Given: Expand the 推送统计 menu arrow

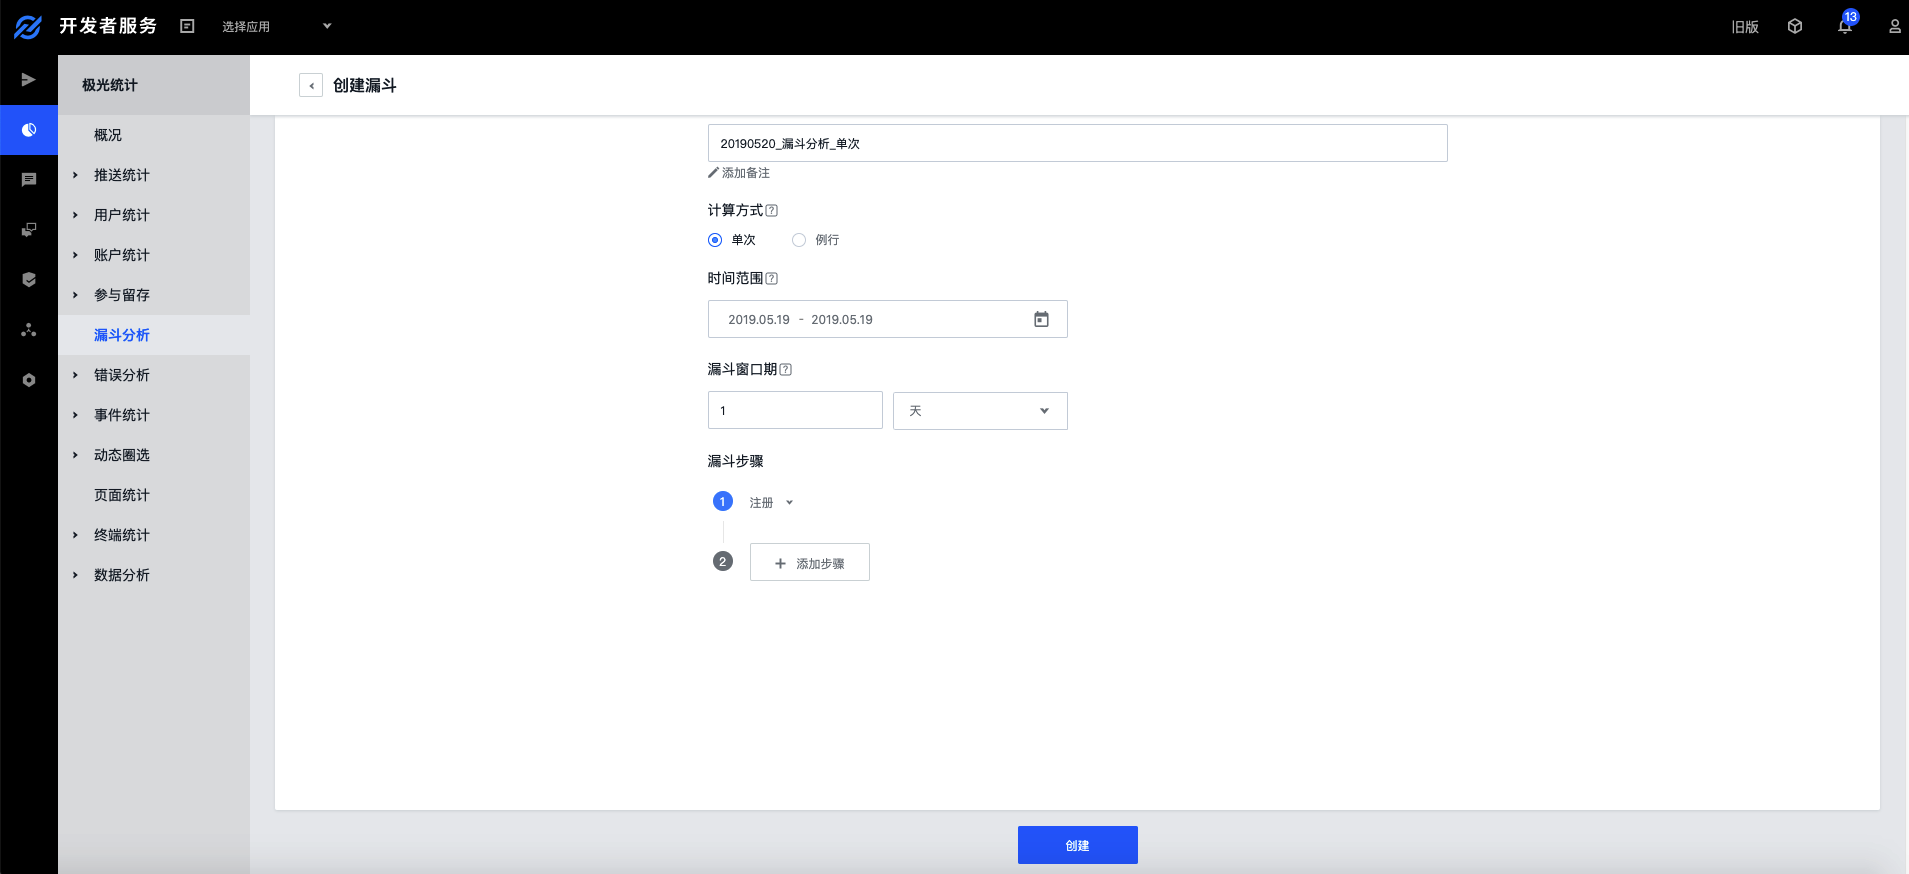Looking at the screenshot, I should coord(75,175).
